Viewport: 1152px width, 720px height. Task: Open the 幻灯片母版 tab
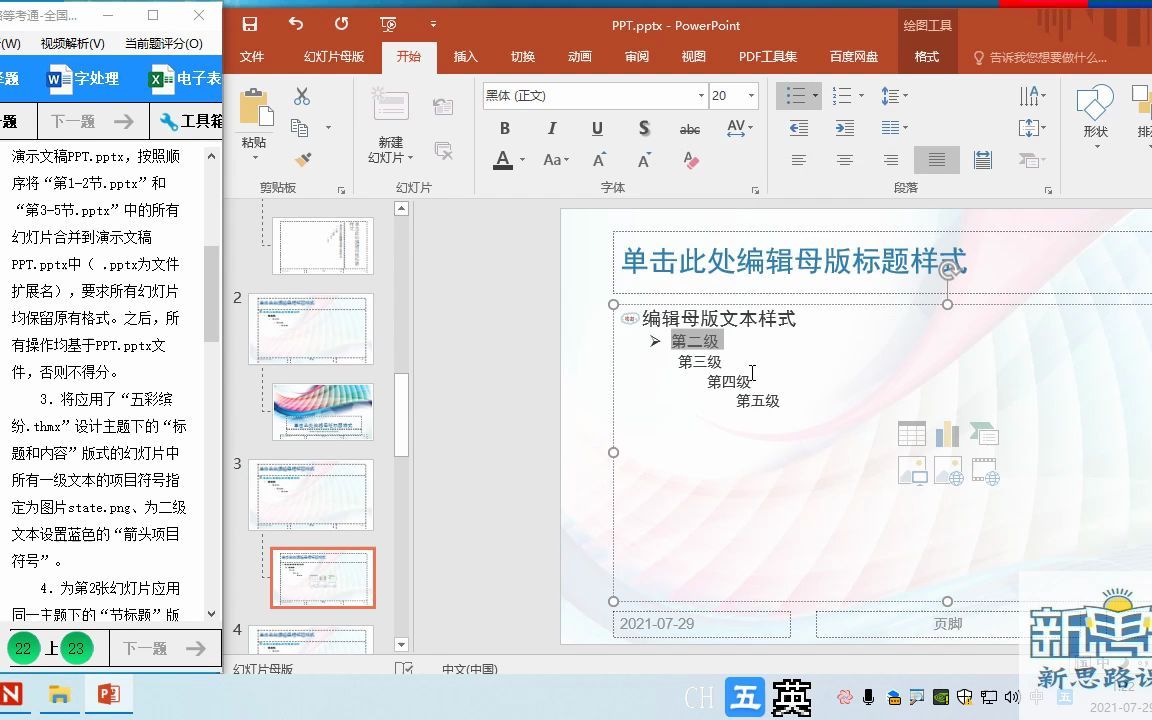(x=333, y=57)
